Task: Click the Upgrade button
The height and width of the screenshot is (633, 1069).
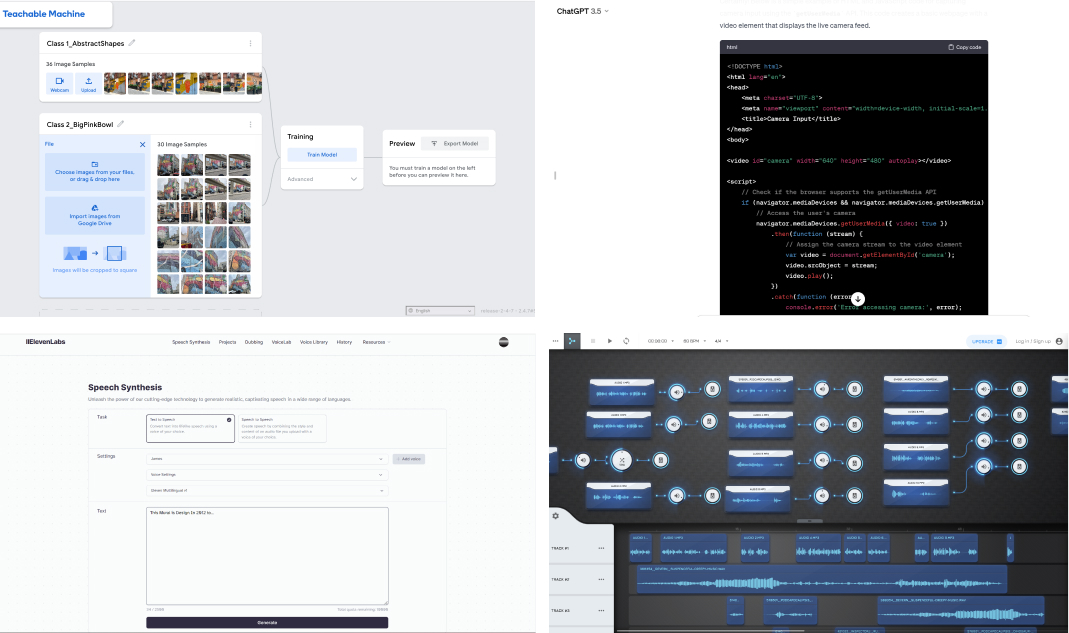Action: tap(986, 341)
